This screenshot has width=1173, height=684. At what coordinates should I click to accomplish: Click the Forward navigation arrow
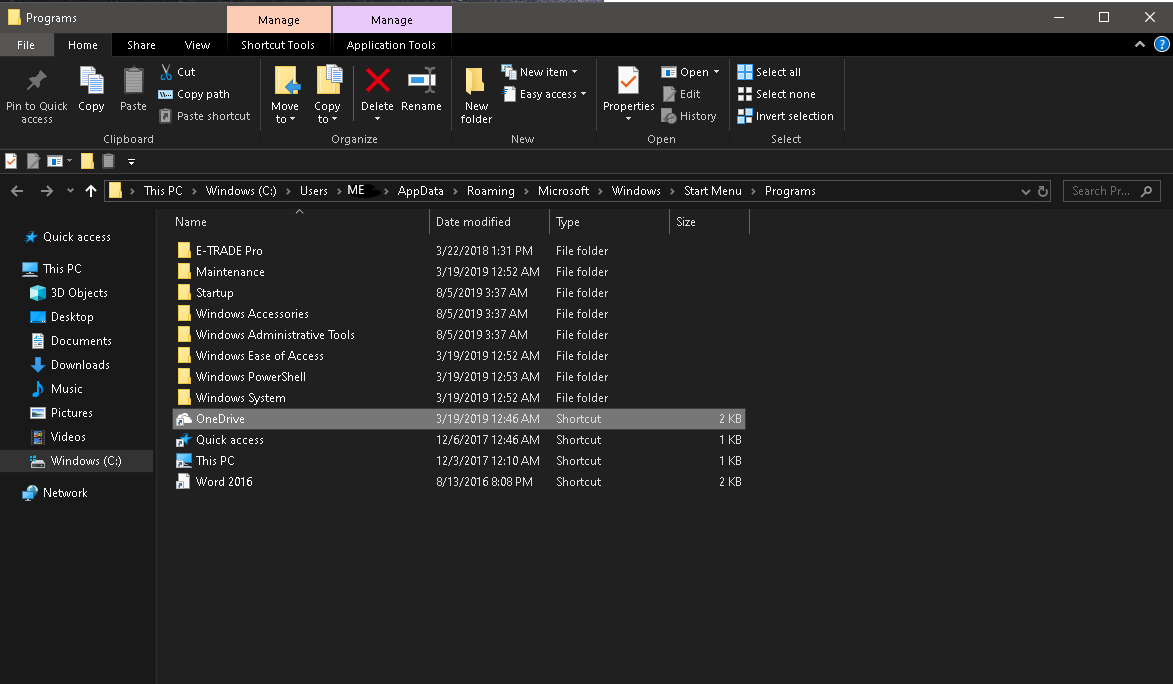click(x=46, y=192)
